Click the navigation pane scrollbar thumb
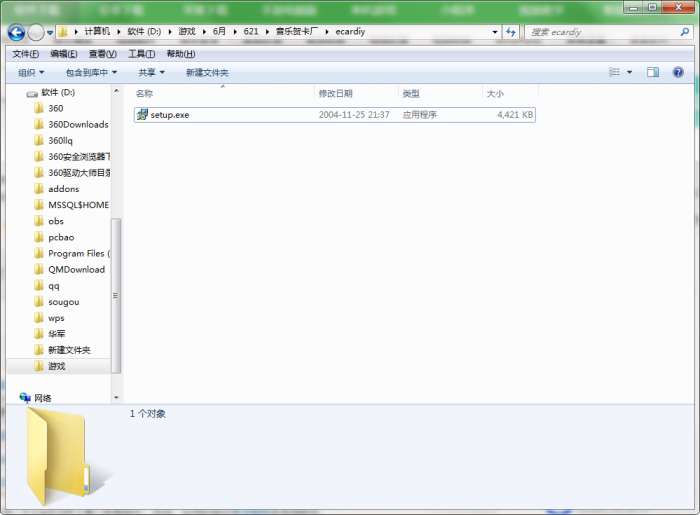Image resolution: width=700 pixels, height=515 pixels. click(116, 295)
